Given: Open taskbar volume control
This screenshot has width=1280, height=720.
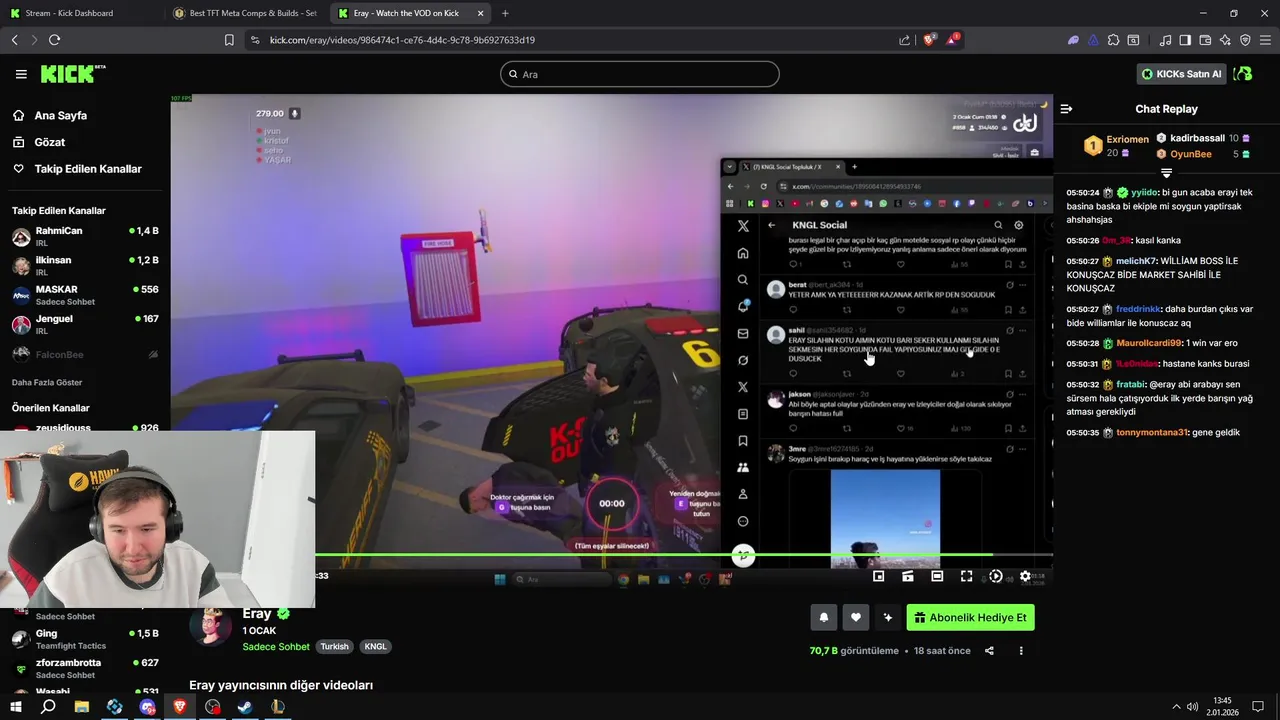Looking at the screenshot, I should 1192,707.
